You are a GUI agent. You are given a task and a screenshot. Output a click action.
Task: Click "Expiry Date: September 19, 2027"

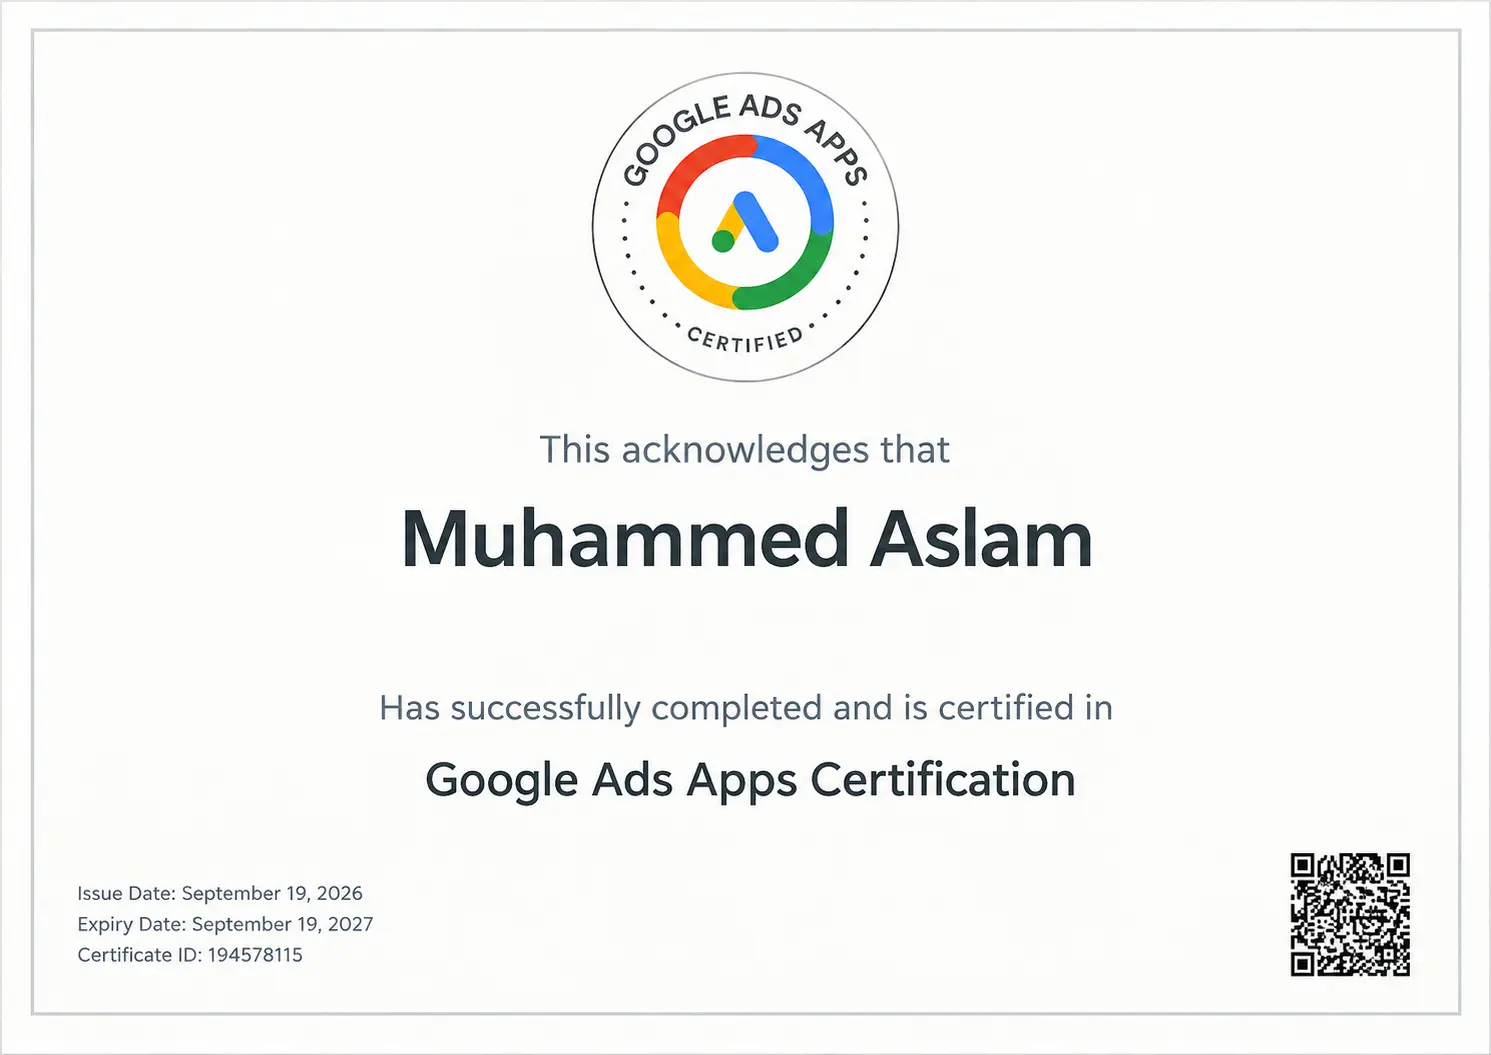tap(225, 924)
